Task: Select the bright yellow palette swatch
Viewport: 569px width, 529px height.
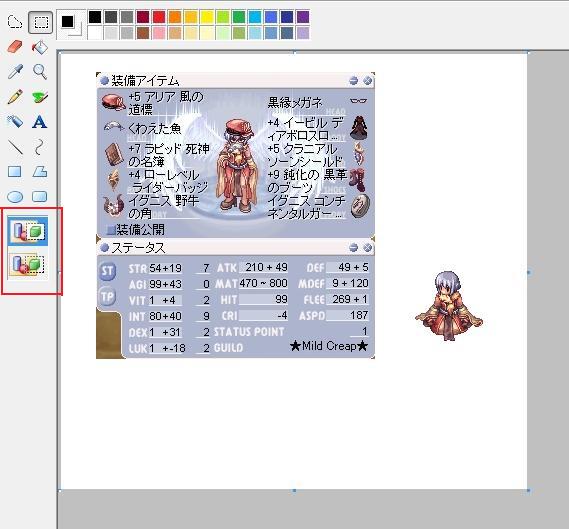Action: (207, 17)
